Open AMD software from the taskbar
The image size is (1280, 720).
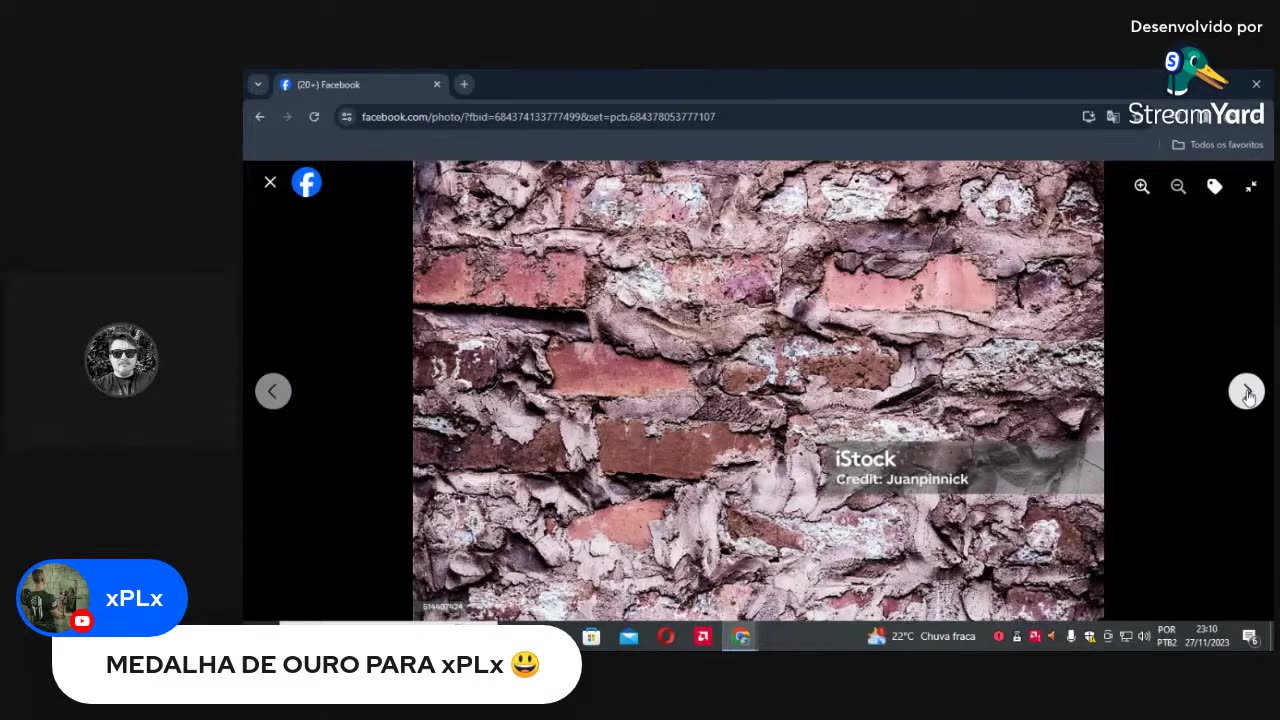[703, 637]
